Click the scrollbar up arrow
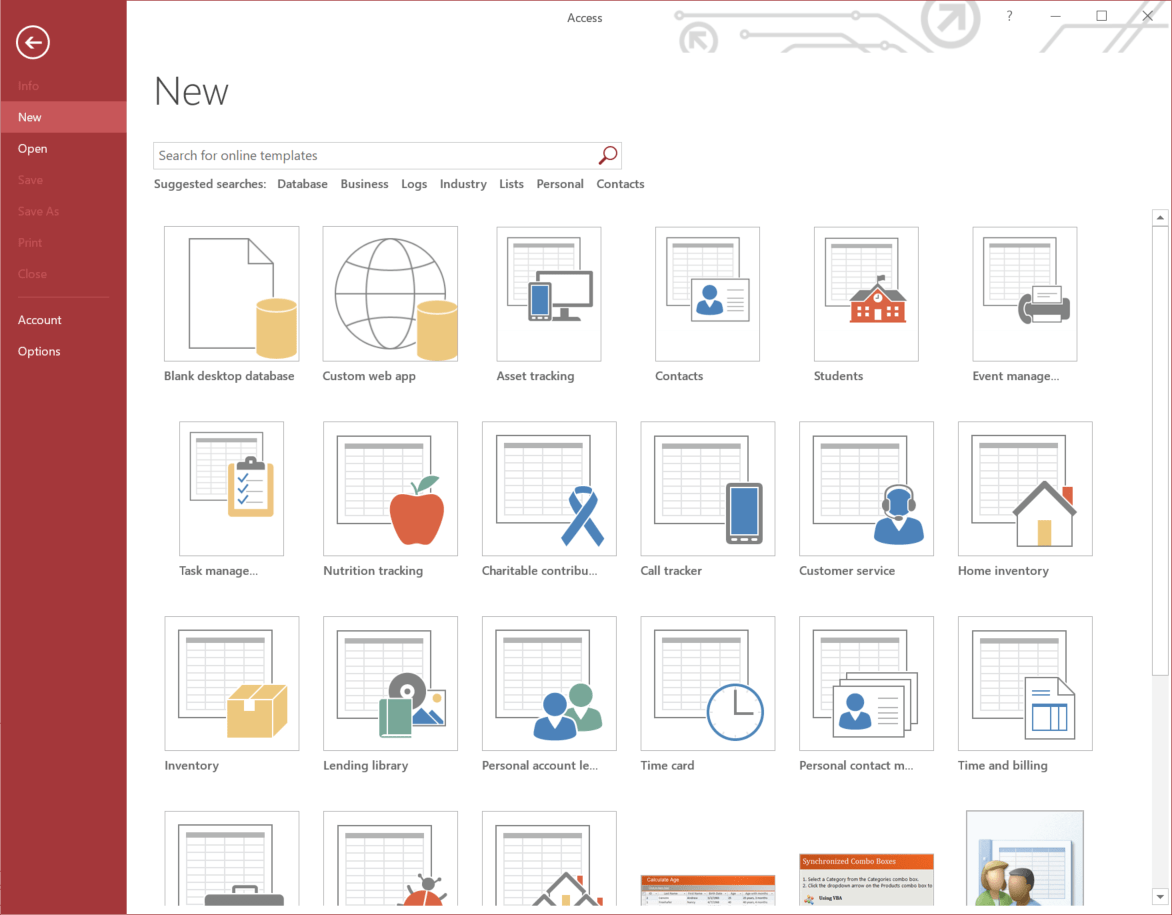The height and width of the screenshot is (915, 1172). (1159, 218)
